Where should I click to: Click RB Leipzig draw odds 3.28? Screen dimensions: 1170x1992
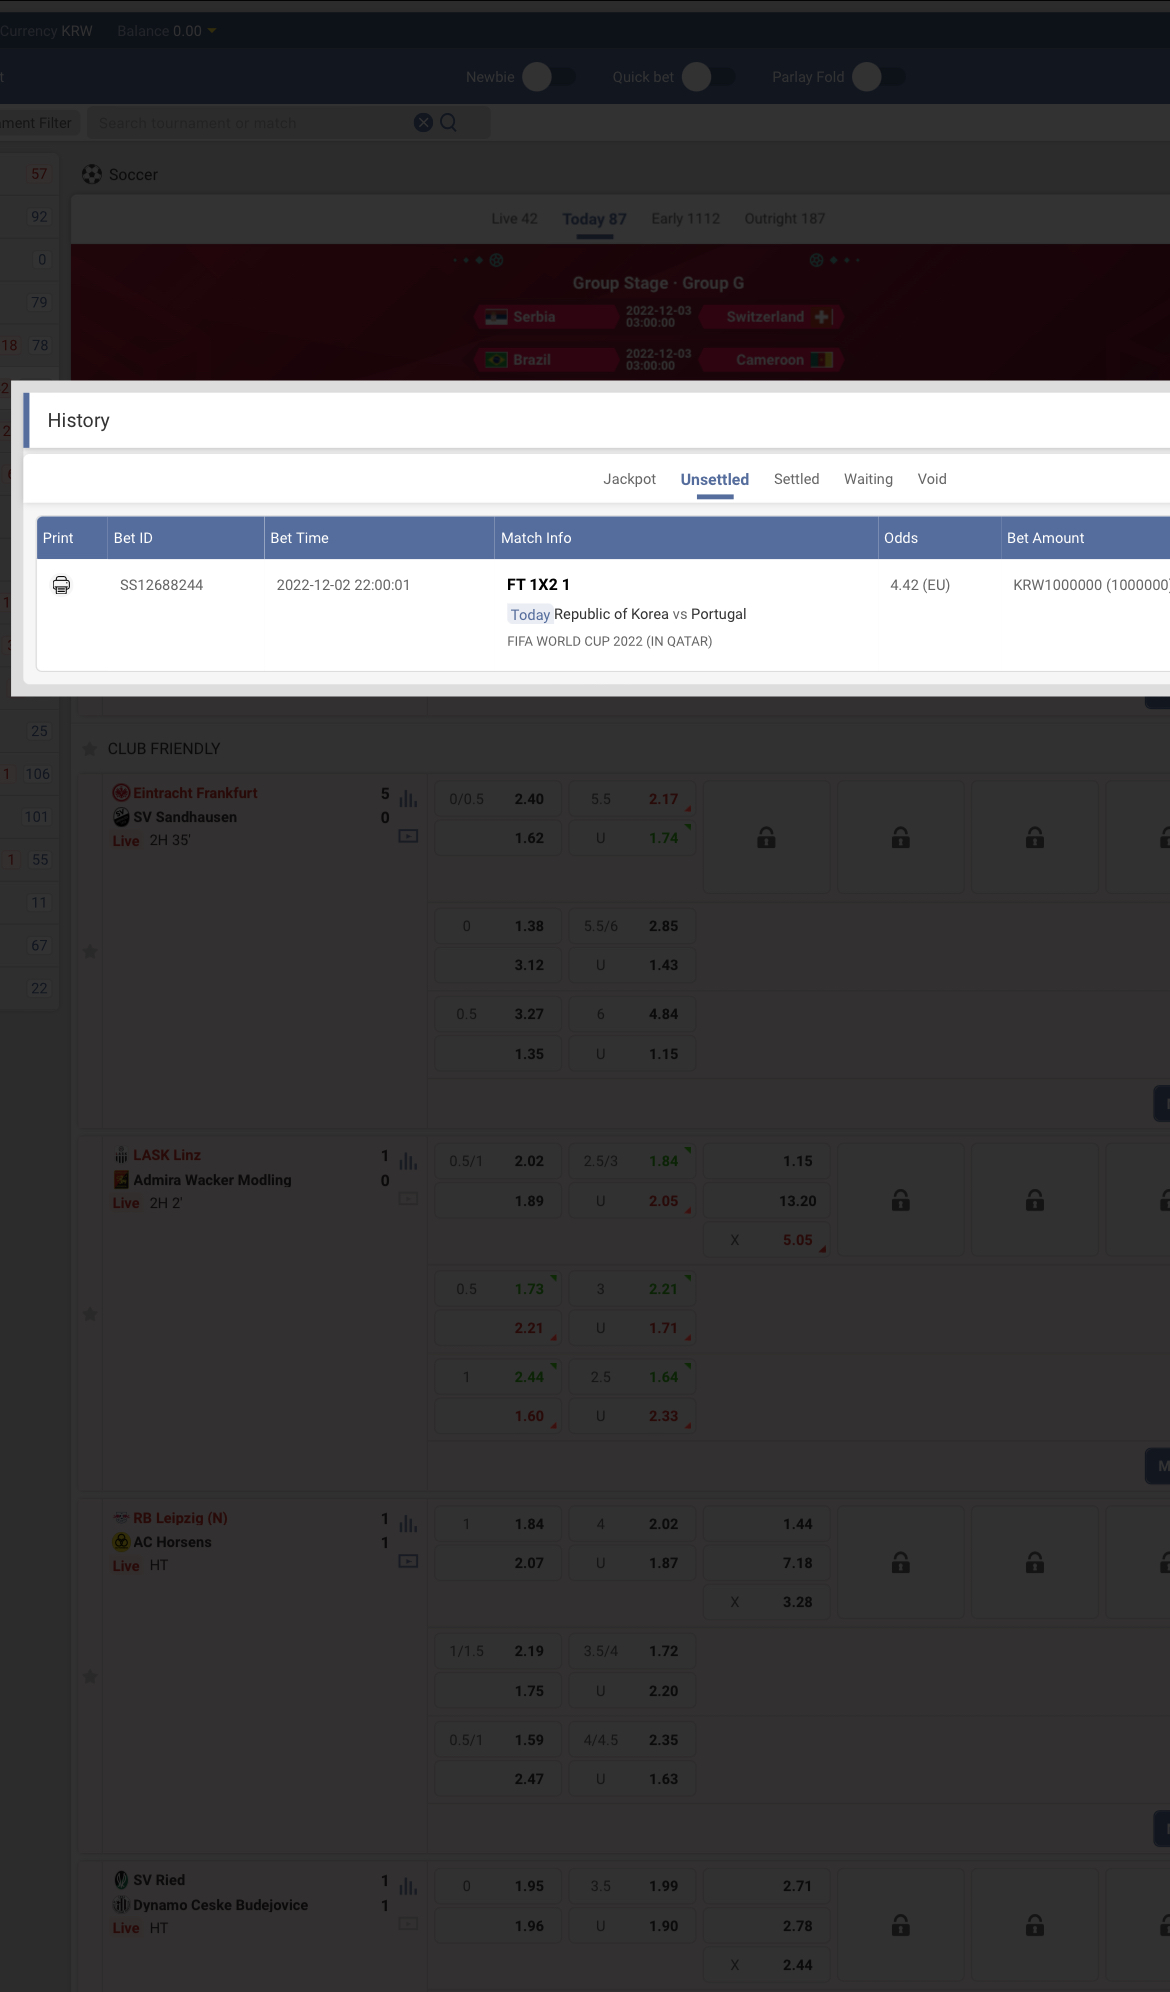[766, 1602]
